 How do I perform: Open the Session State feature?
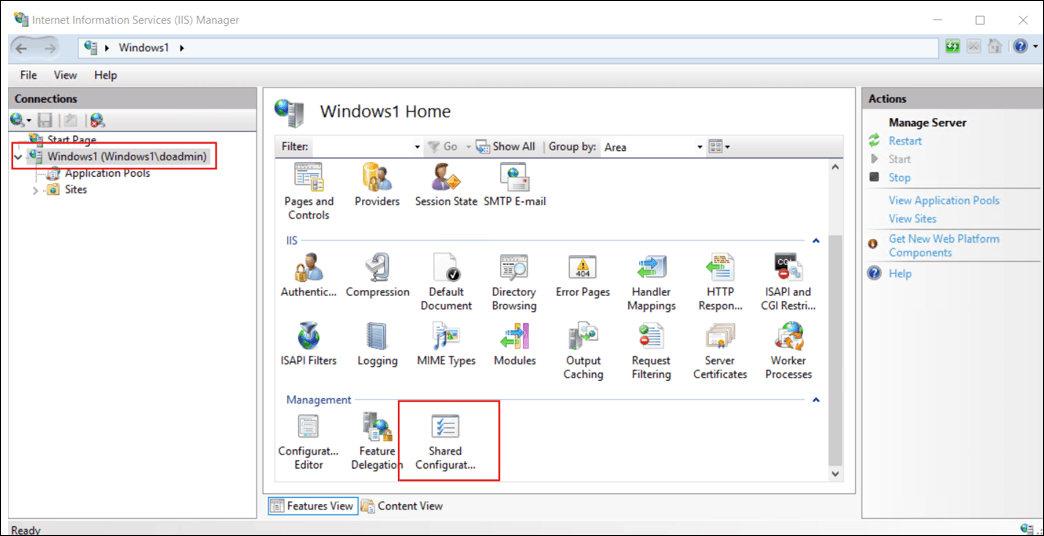[446, 185]
